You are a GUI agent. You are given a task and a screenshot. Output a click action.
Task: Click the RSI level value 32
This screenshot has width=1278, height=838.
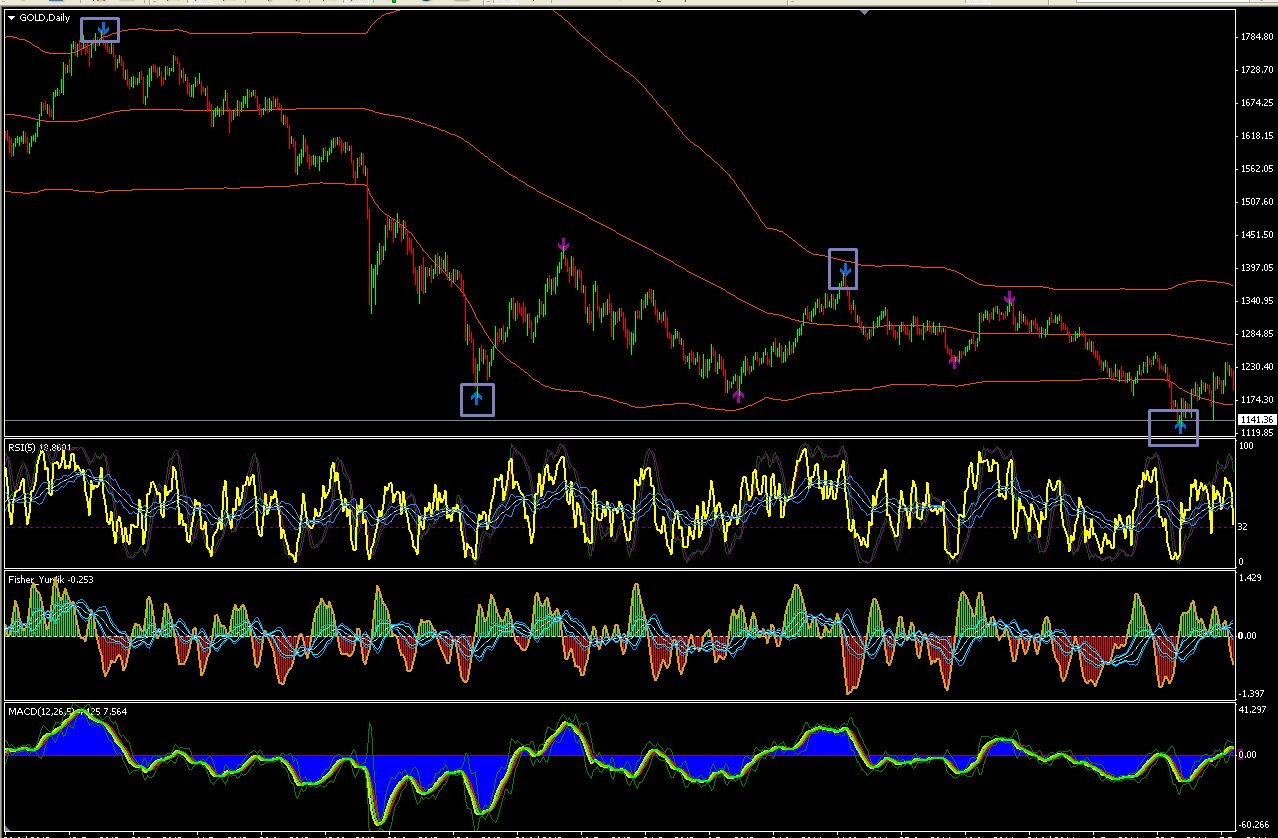coord(1243,526)
